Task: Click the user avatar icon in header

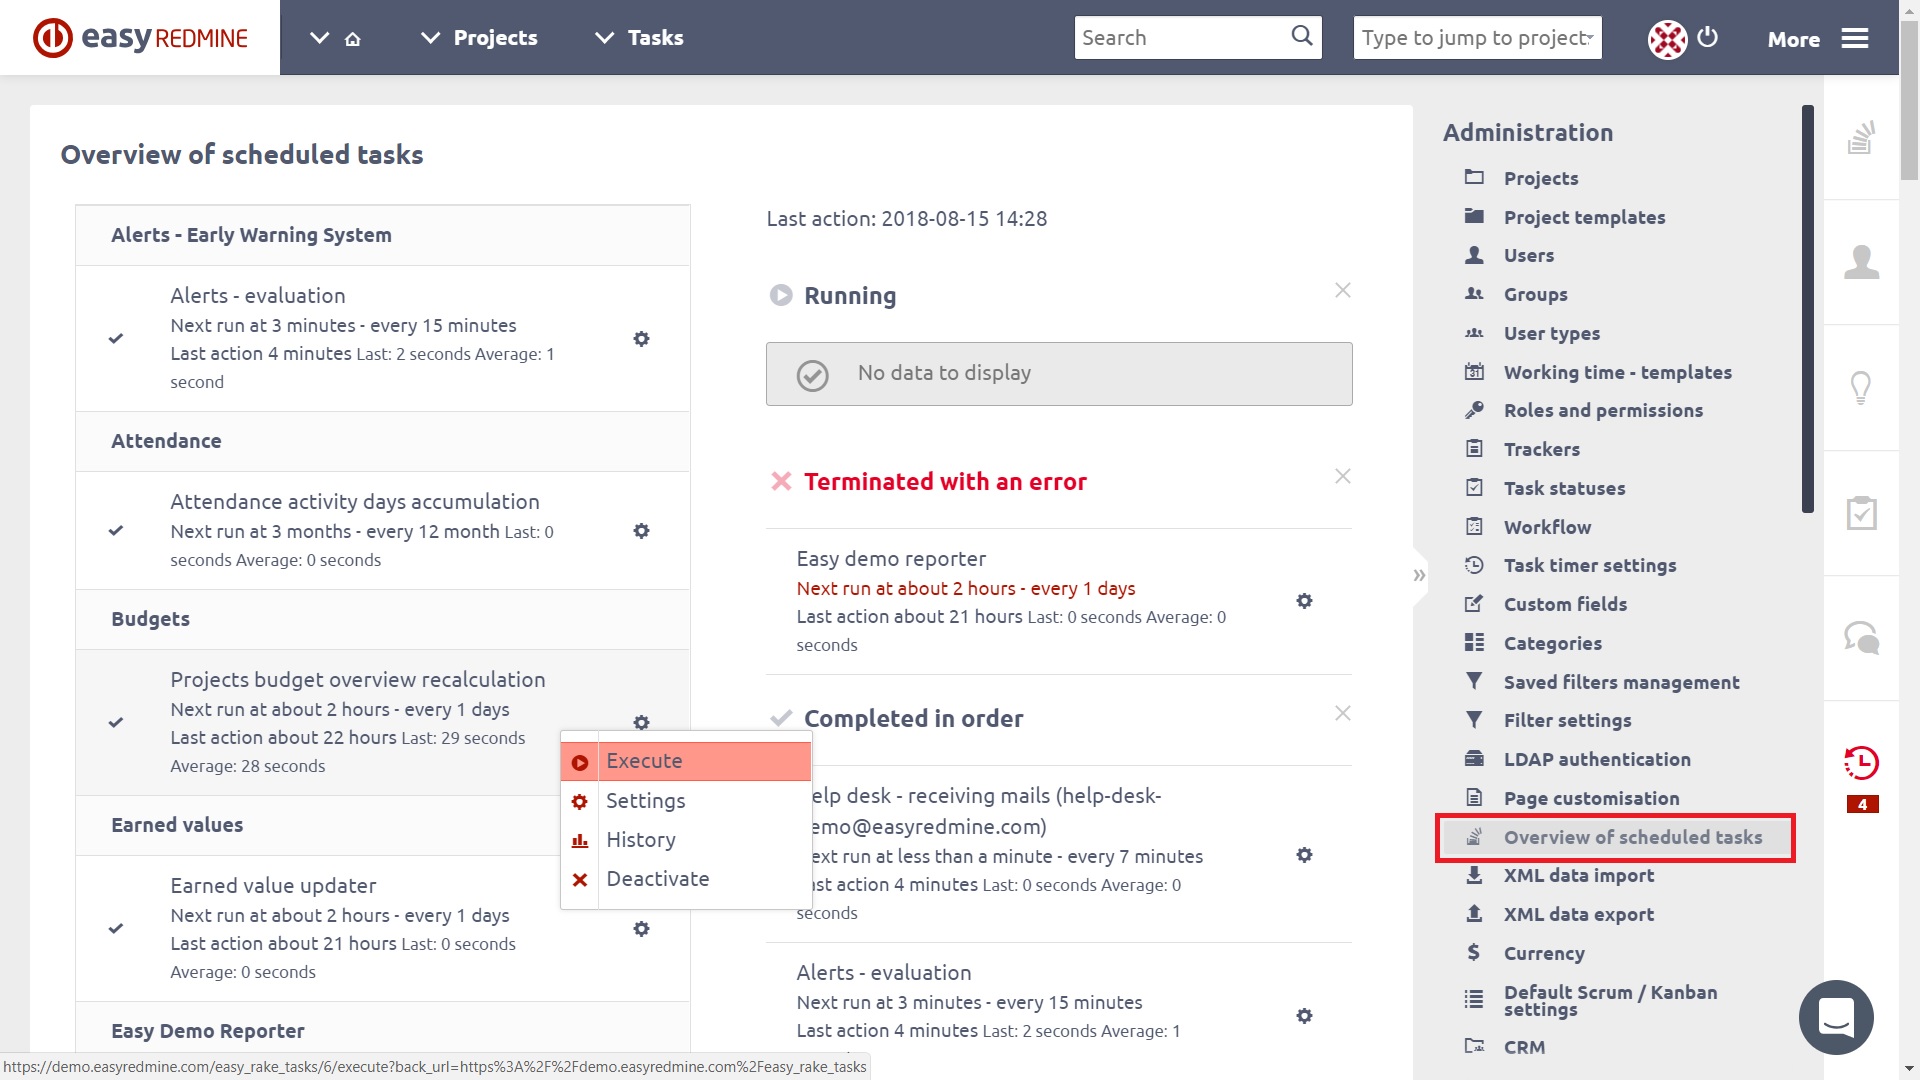Action: (x=1667, y=39)
